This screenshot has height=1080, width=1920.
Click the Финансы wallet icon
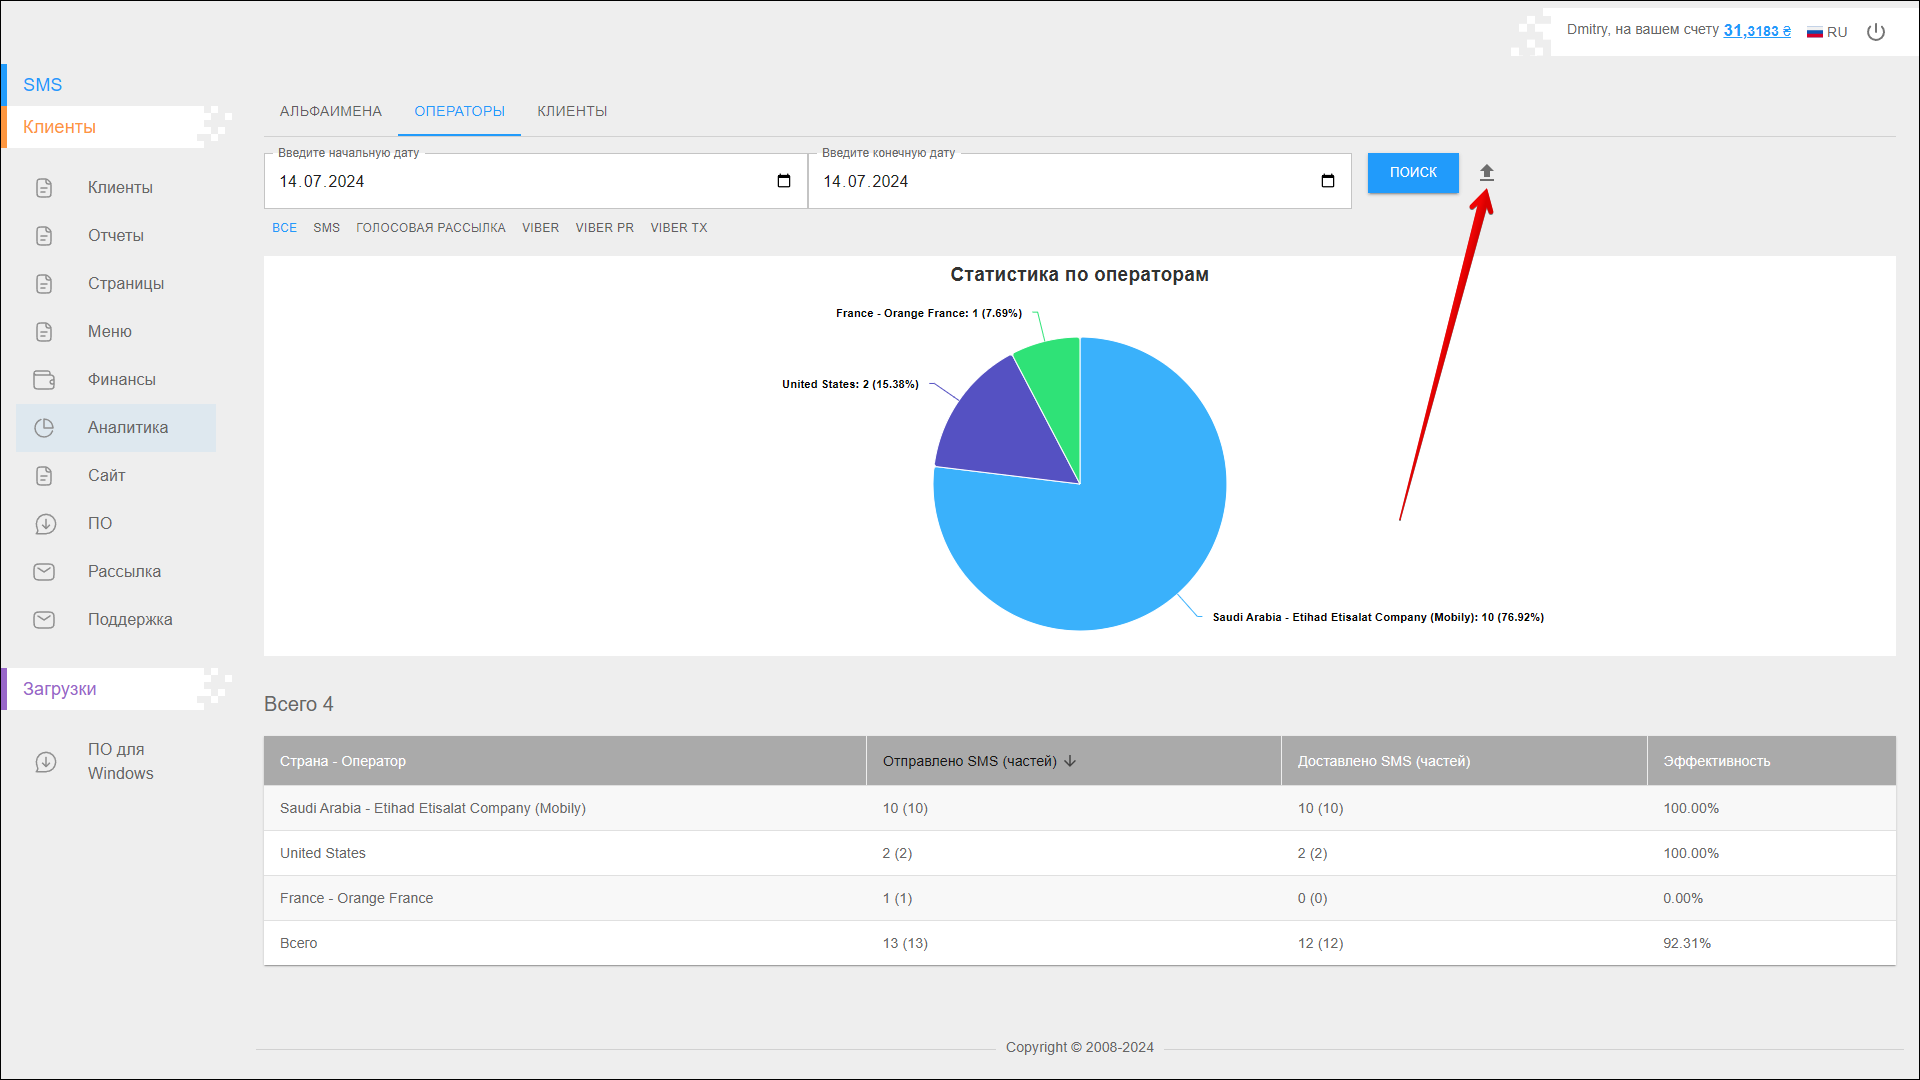tap(44, 380)
